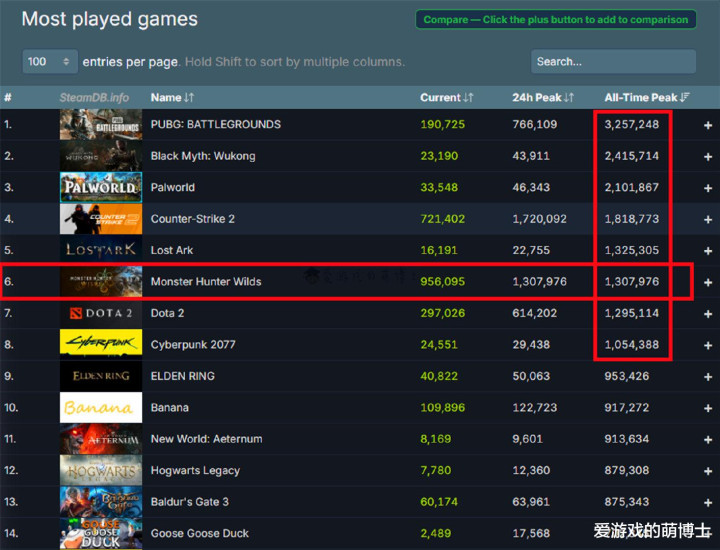Screen dimensions: 720x550
Task: Click the plus icon in Palworld row
Action: [x=708, y=188]
